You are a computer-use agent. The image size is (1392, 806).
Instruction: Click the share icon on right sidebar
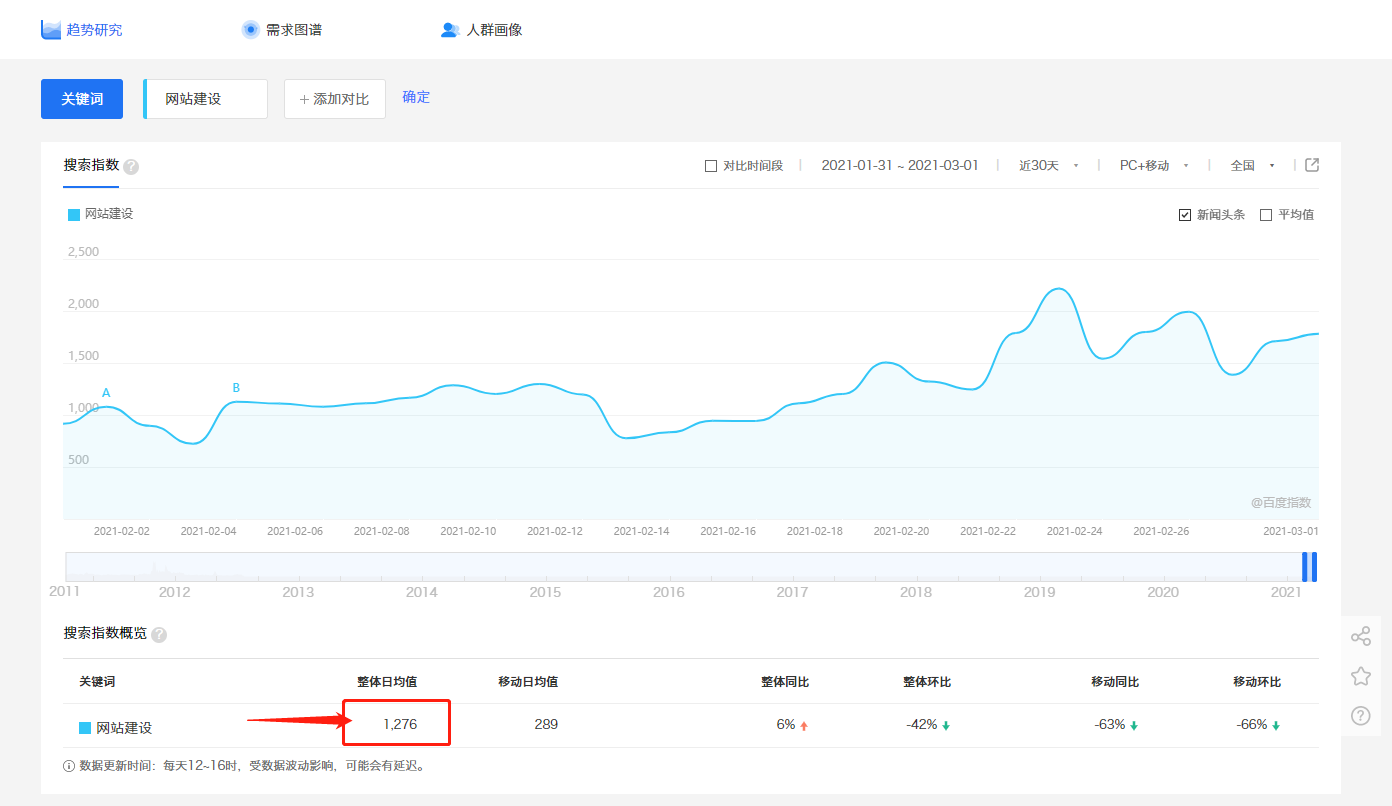pos(1360,637)
